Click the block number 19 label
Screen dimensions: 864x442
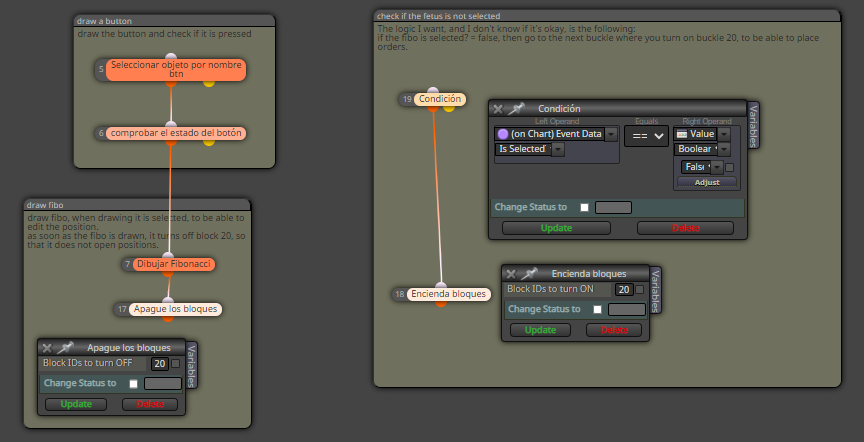(407, 100)
